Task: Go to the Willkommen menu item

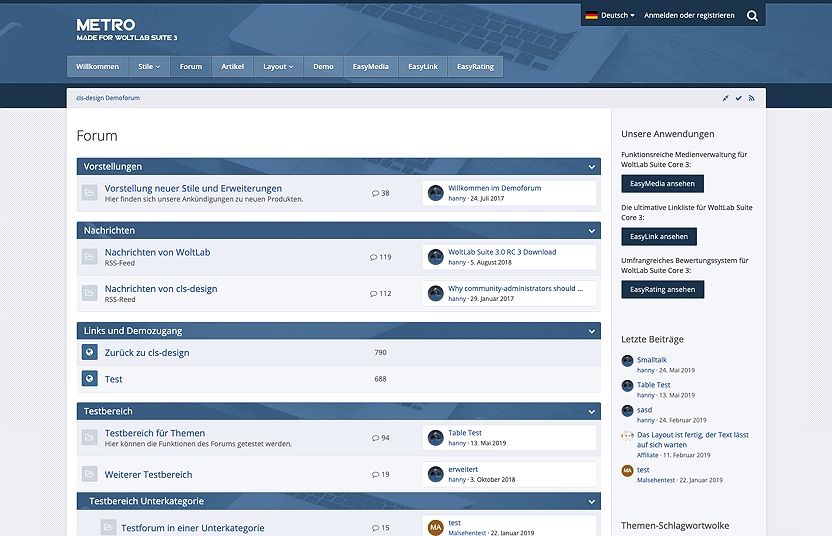Action: [x=98, y=66]
